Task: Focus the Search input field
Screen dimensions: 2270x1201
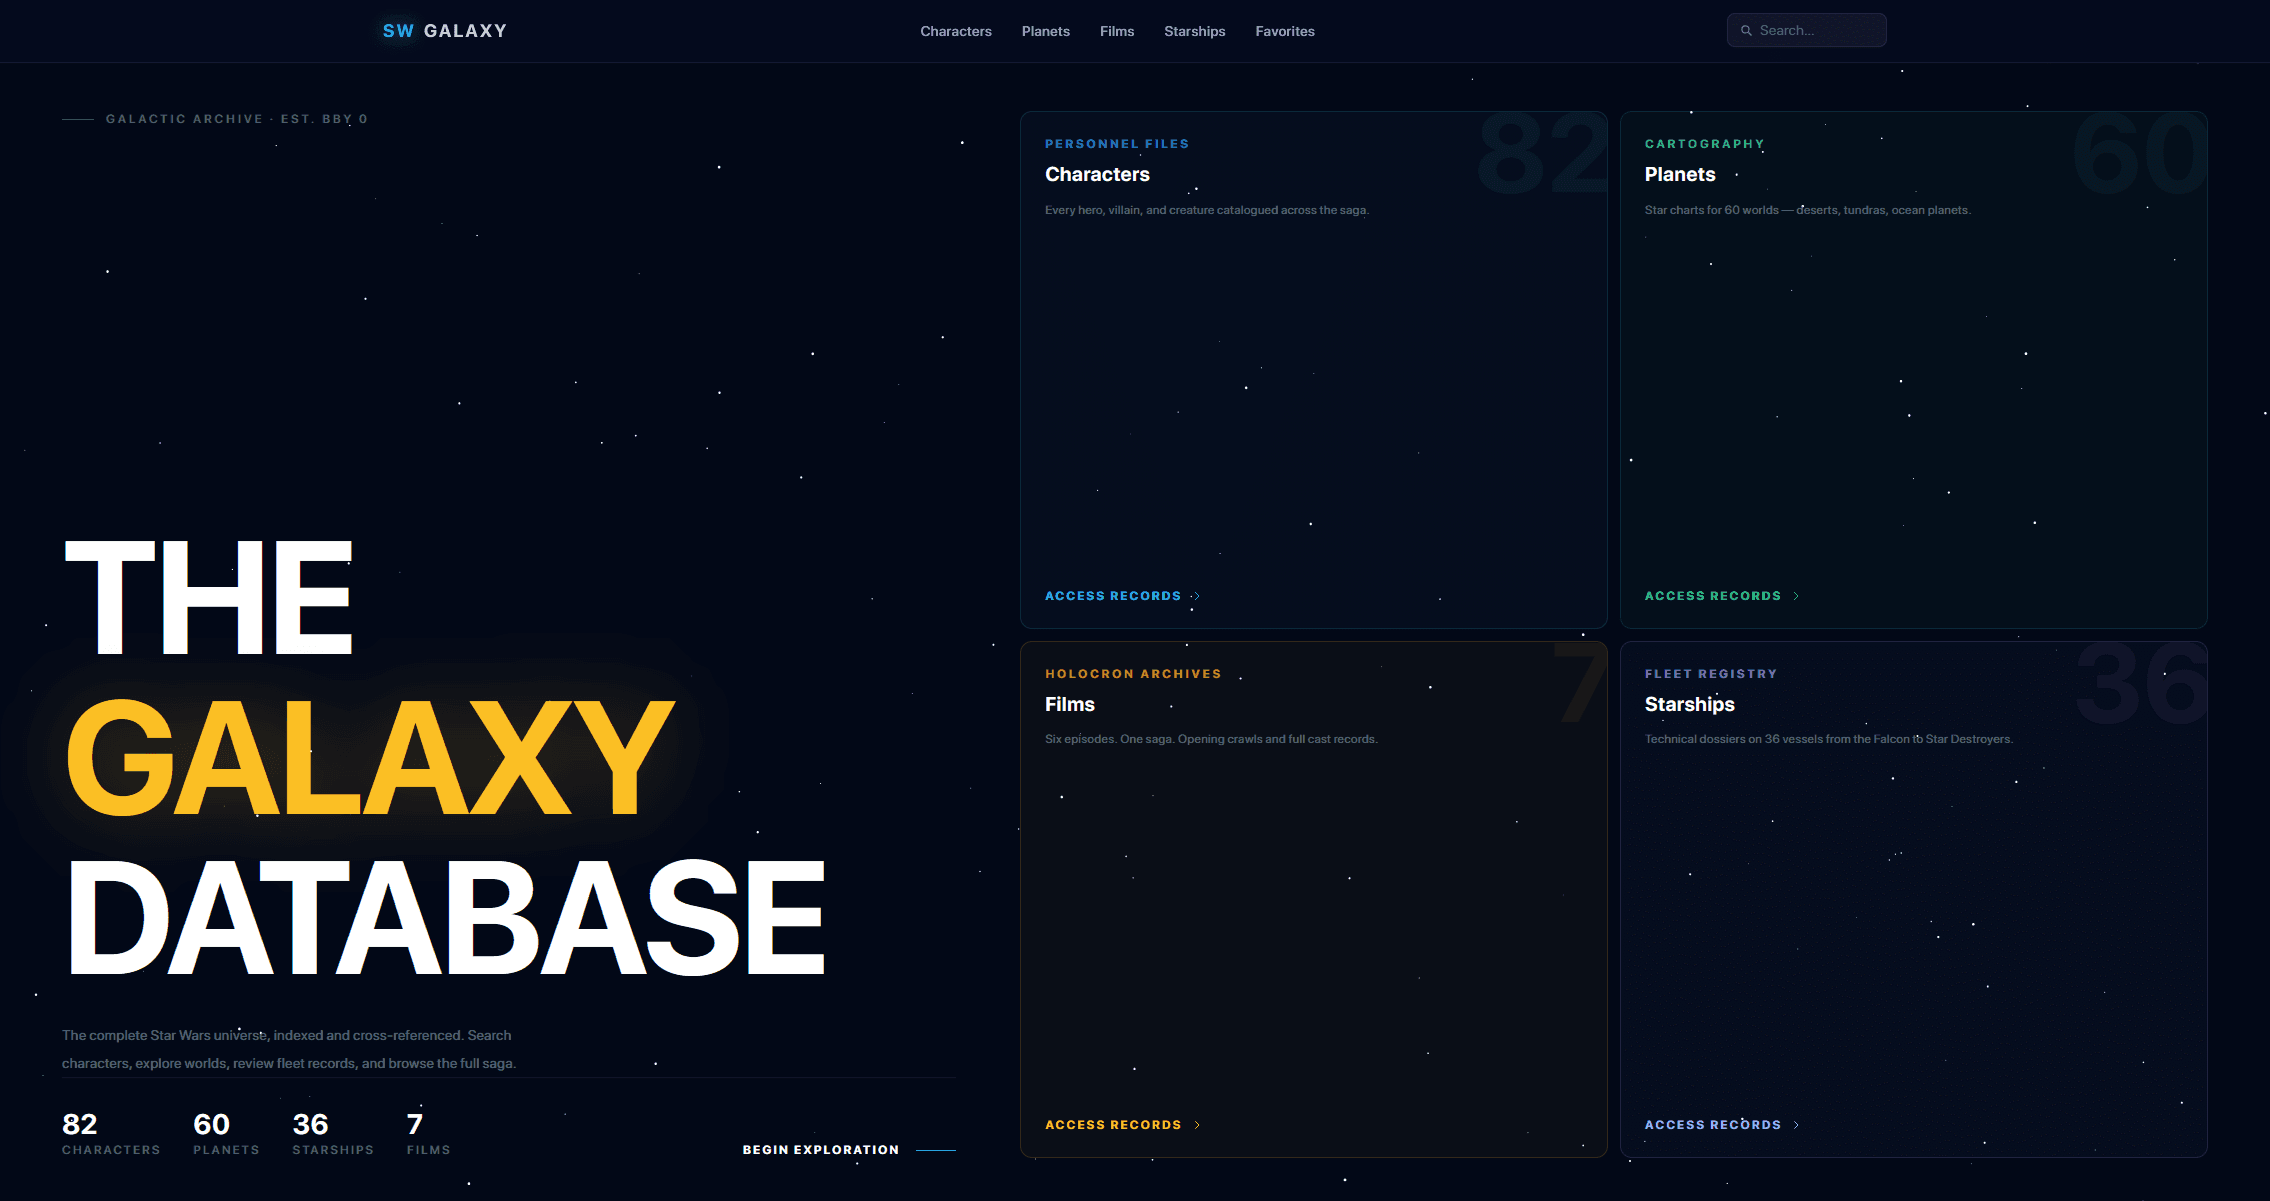Action: (x=1807, y=30)
